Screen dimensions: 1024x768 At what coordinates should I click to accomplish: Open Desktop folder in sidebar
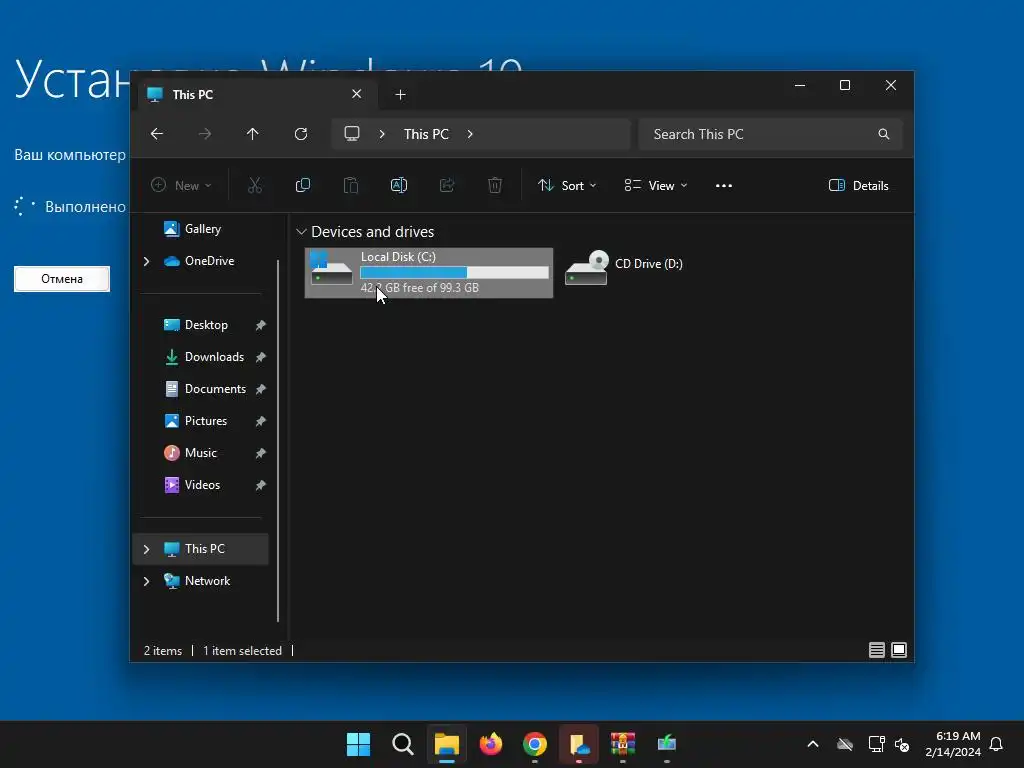[x=196, y=325]
